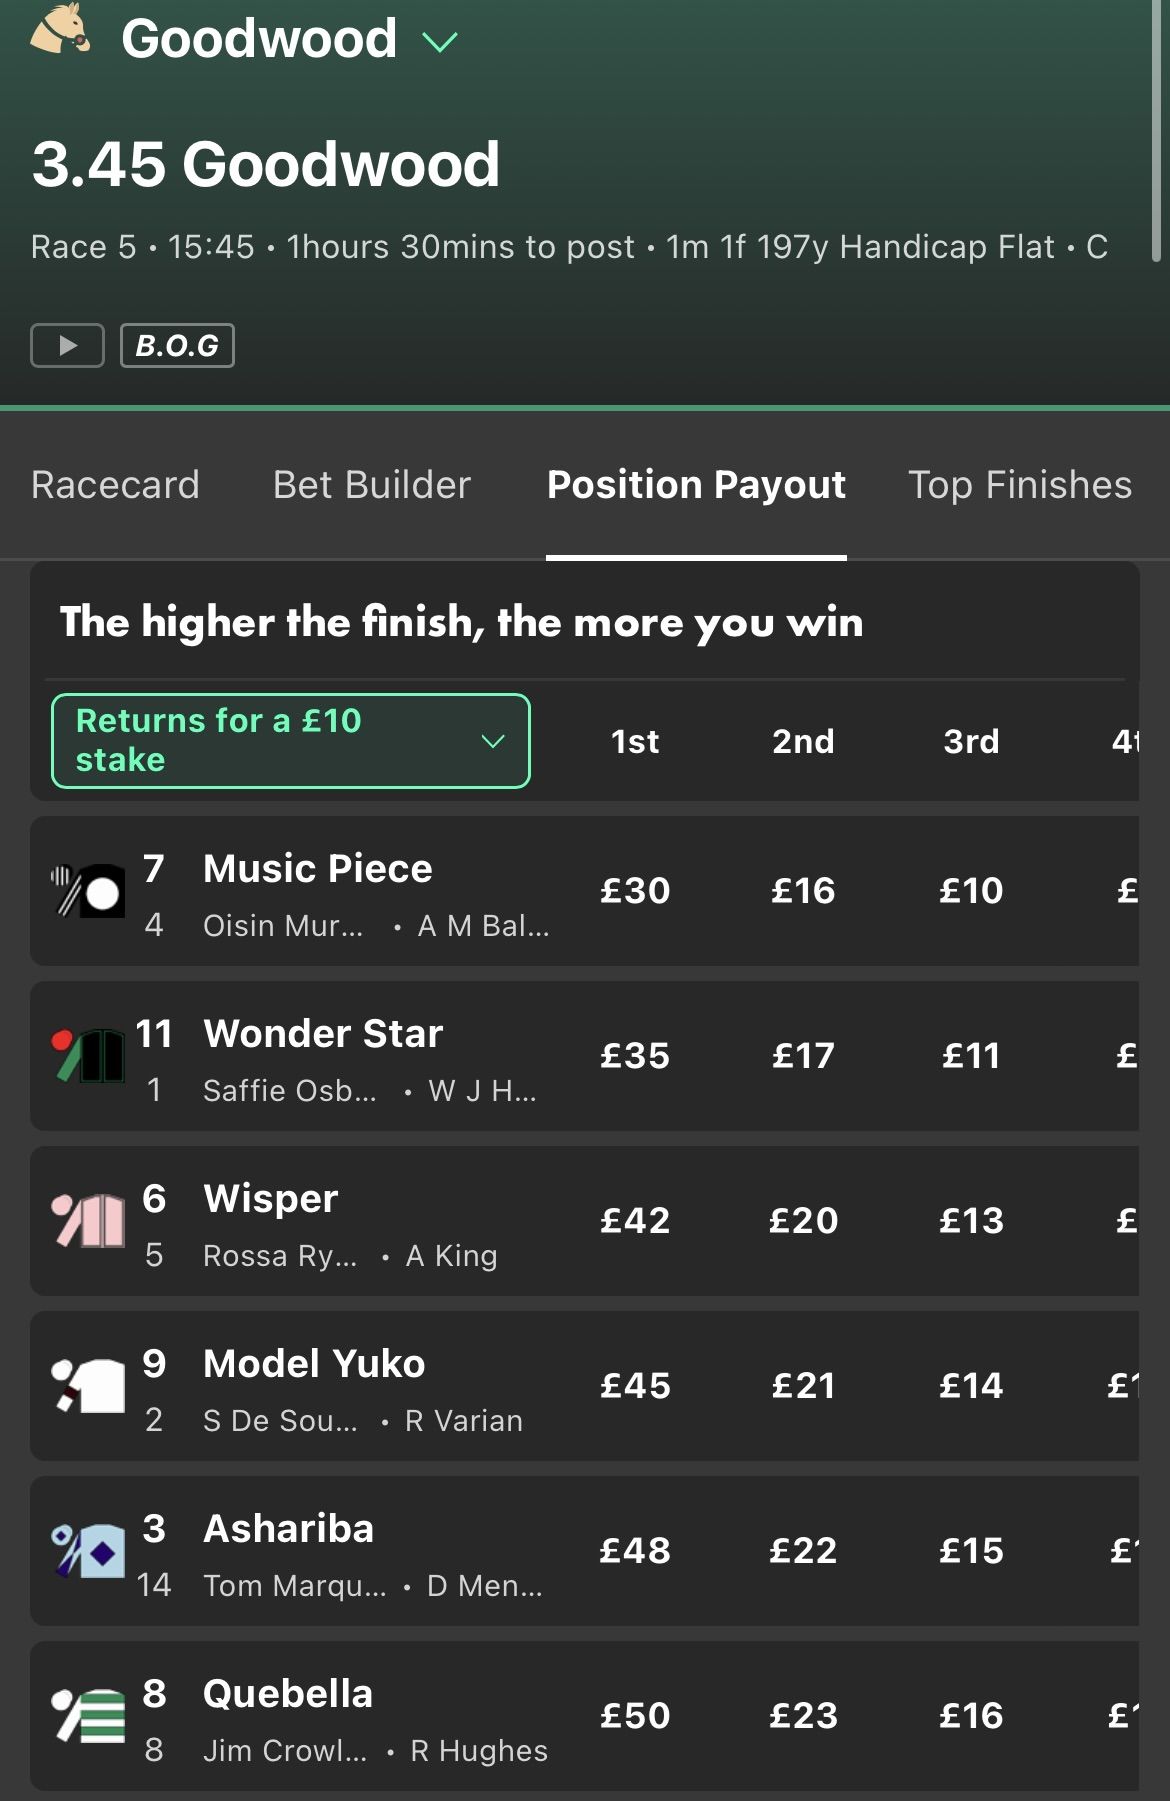Open the Bet Builder tab

pyautogui.click(x=372, y=485)
